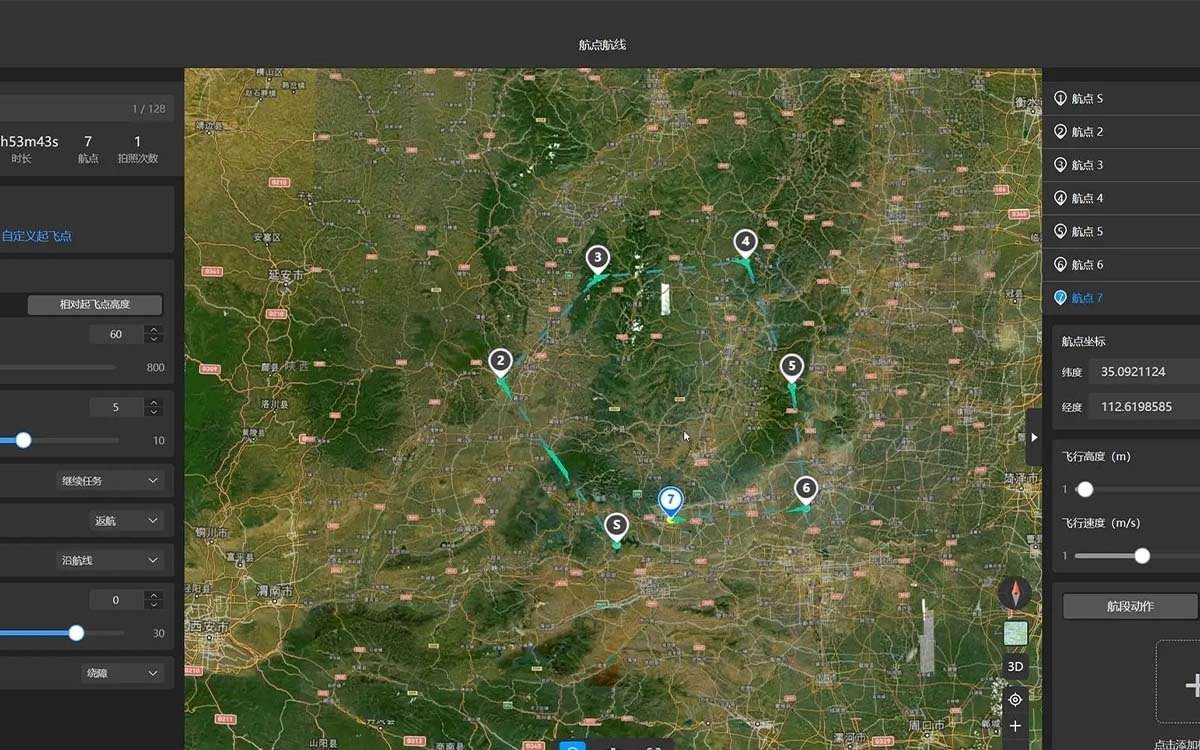Open 航点 S in the waypoint list

[1121, 98]
